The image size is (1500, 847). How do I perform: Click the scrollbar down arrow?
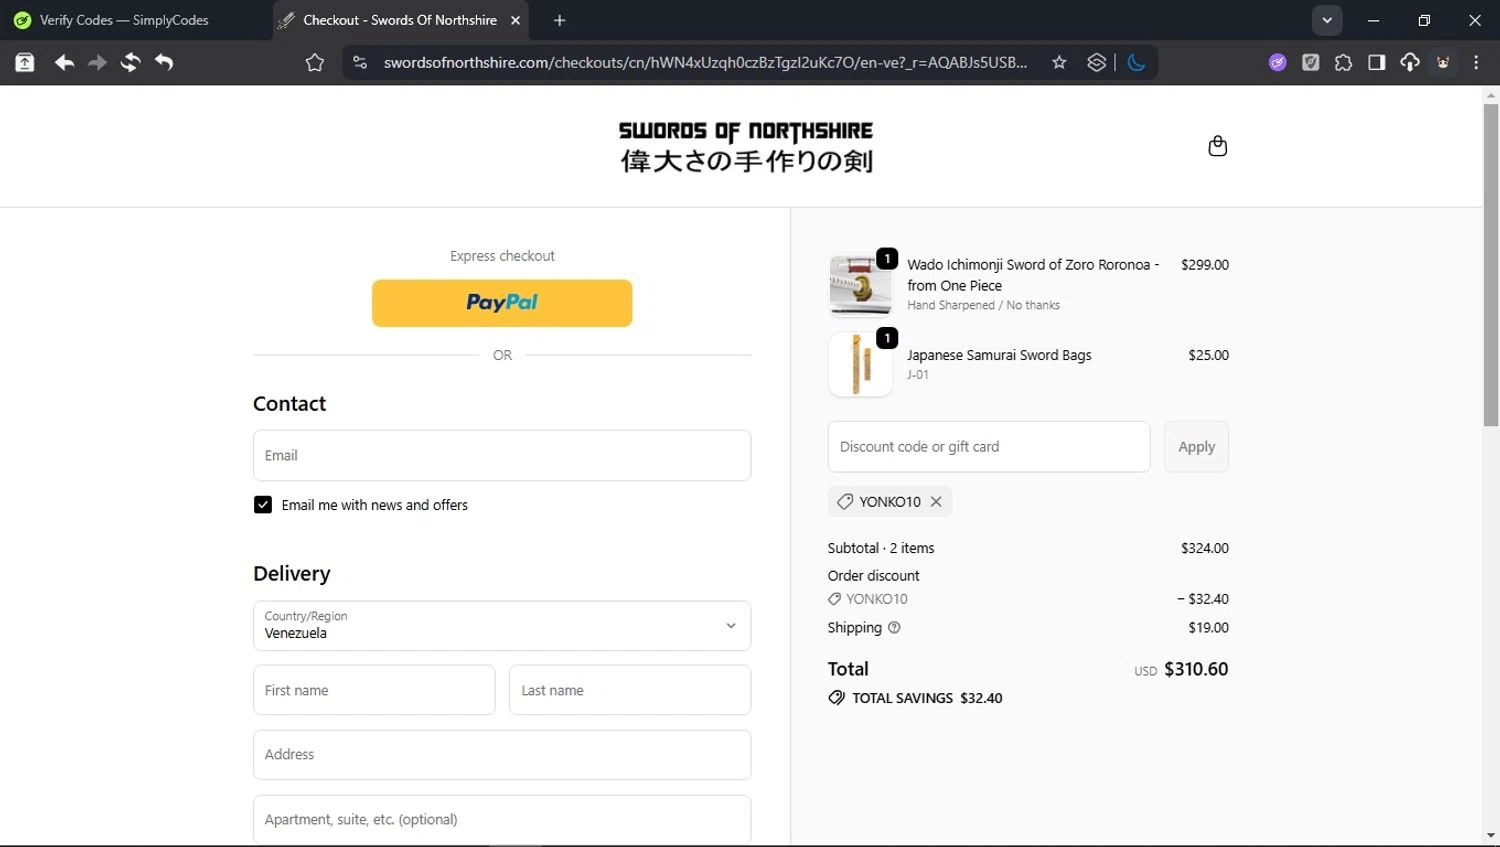(x=1491, y=836)
